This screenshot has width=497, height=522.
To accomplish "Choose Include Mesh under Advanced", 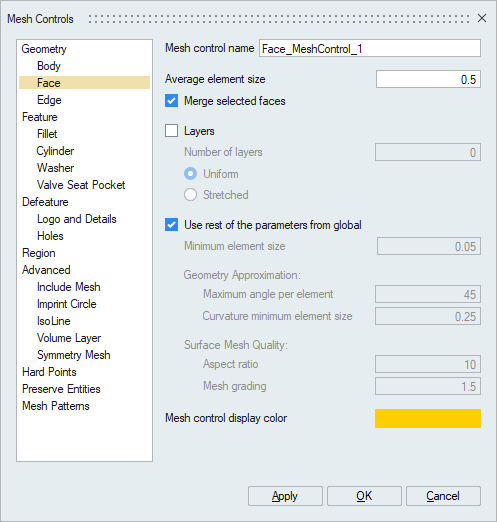I will [68, 287].
